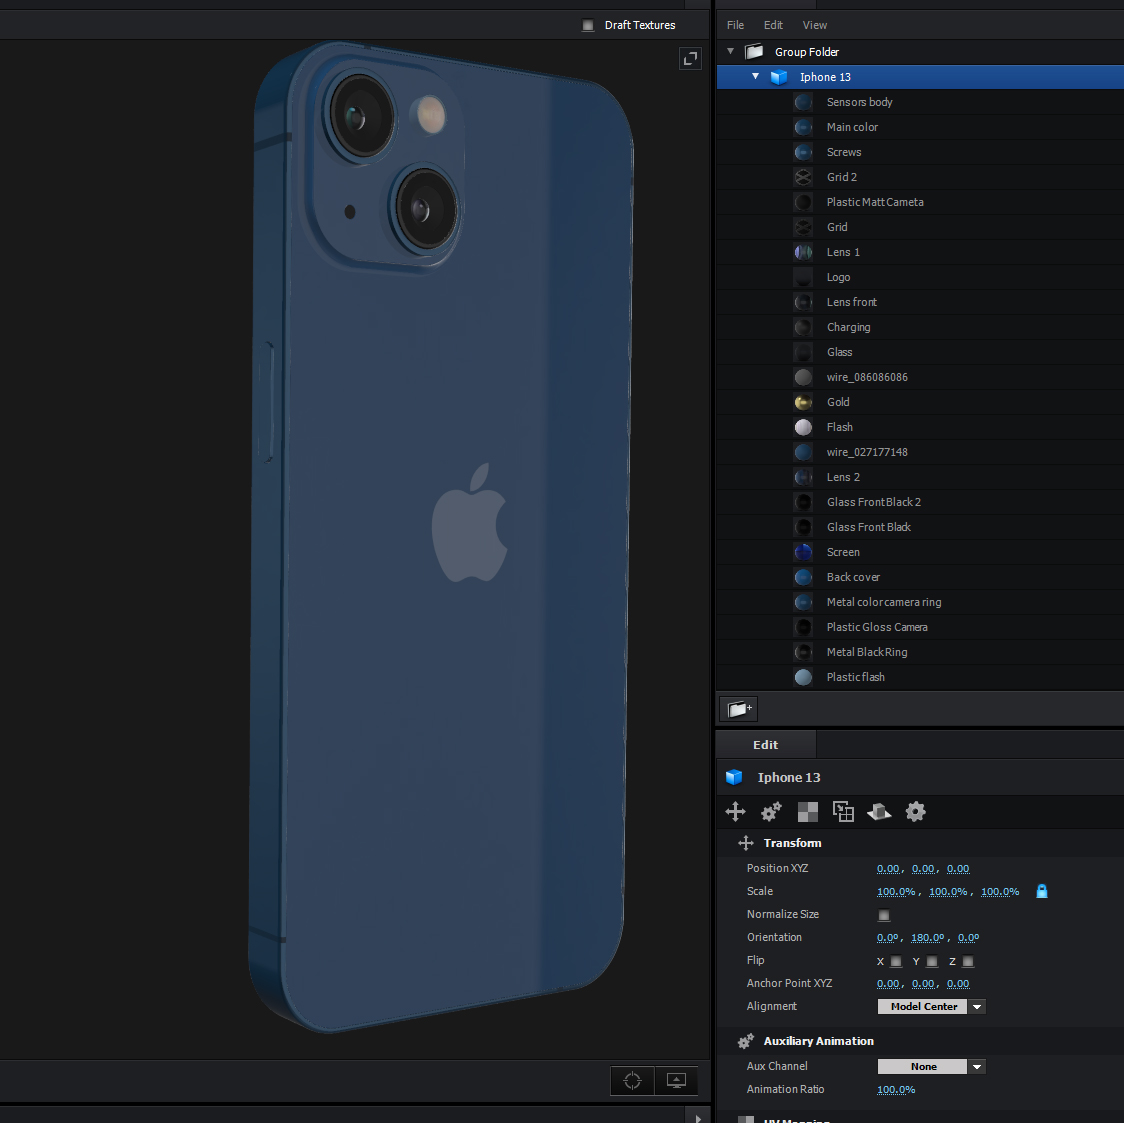1124x1123 pixels.
Task: Click Orientation Z value 0.0°
Action: click(968, 937)
